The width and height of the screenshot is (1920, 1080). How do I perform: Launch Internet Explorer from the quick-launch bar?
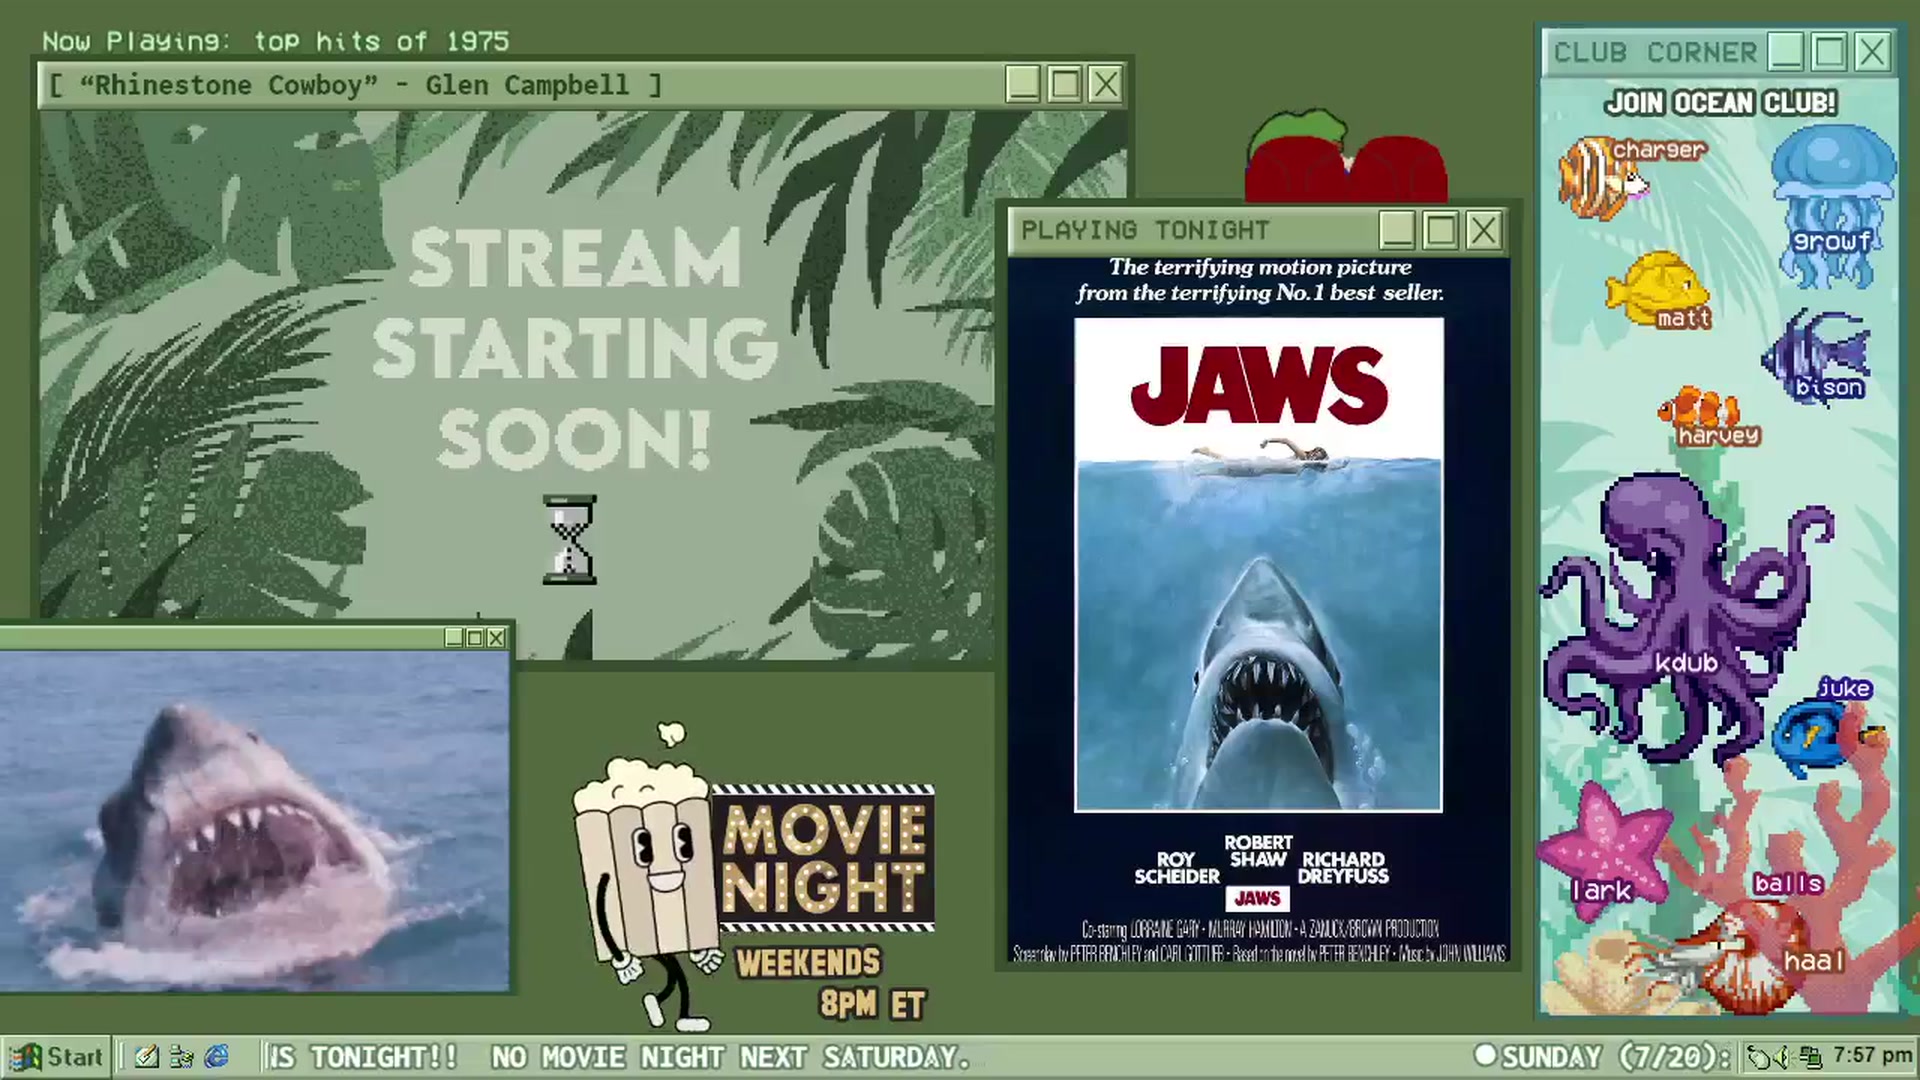pyautogui.click(x=217, y=1057)
